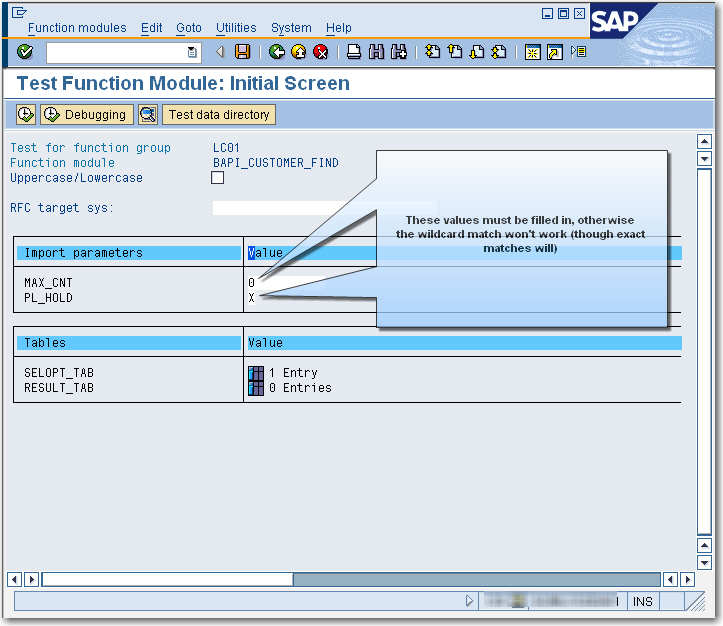Open the Help menu
Screen dimensions: 723x626
tap(339, 28)
